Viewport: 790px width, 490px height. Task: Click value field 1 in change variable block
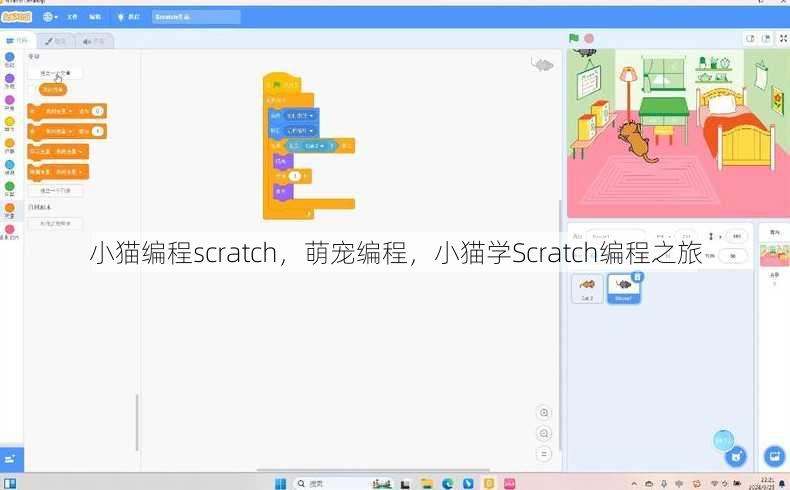(x=98, y=131)
